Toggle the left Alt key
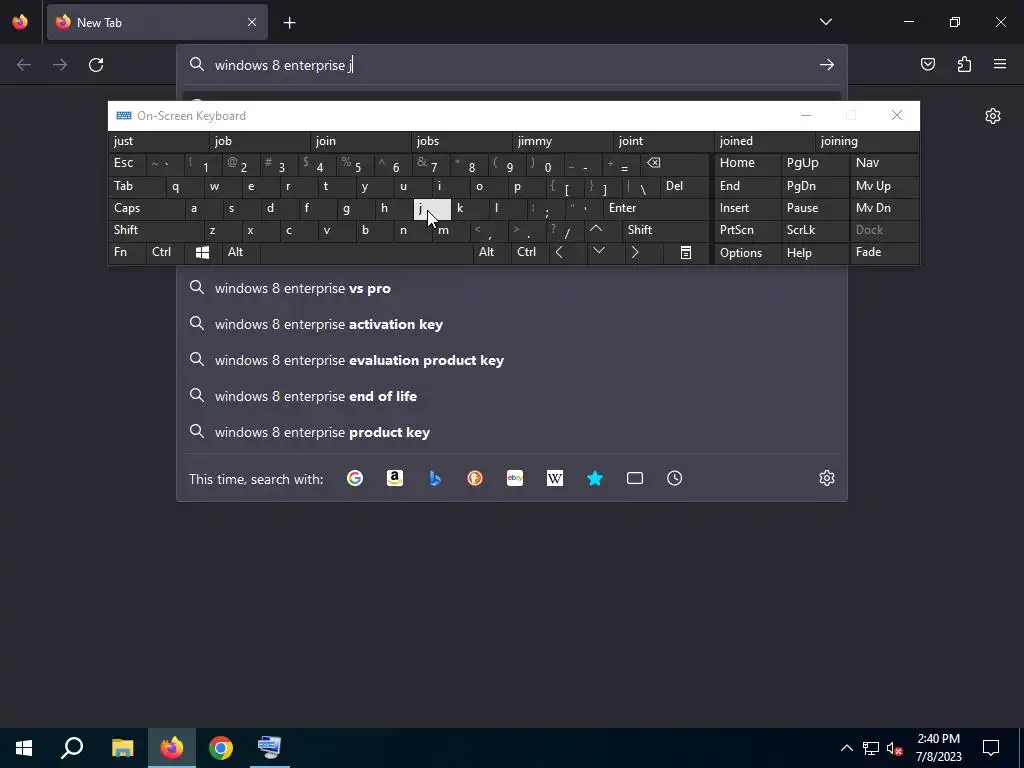Screen dimensions: 1024x768 tap(240, 252)
